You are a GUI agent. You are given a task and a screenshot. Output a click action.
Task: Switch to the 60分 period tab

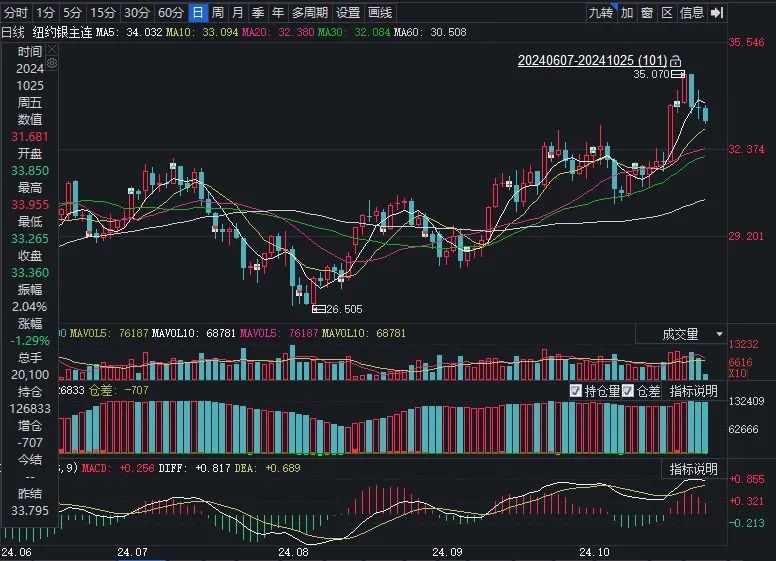click(x=171, y=13)
